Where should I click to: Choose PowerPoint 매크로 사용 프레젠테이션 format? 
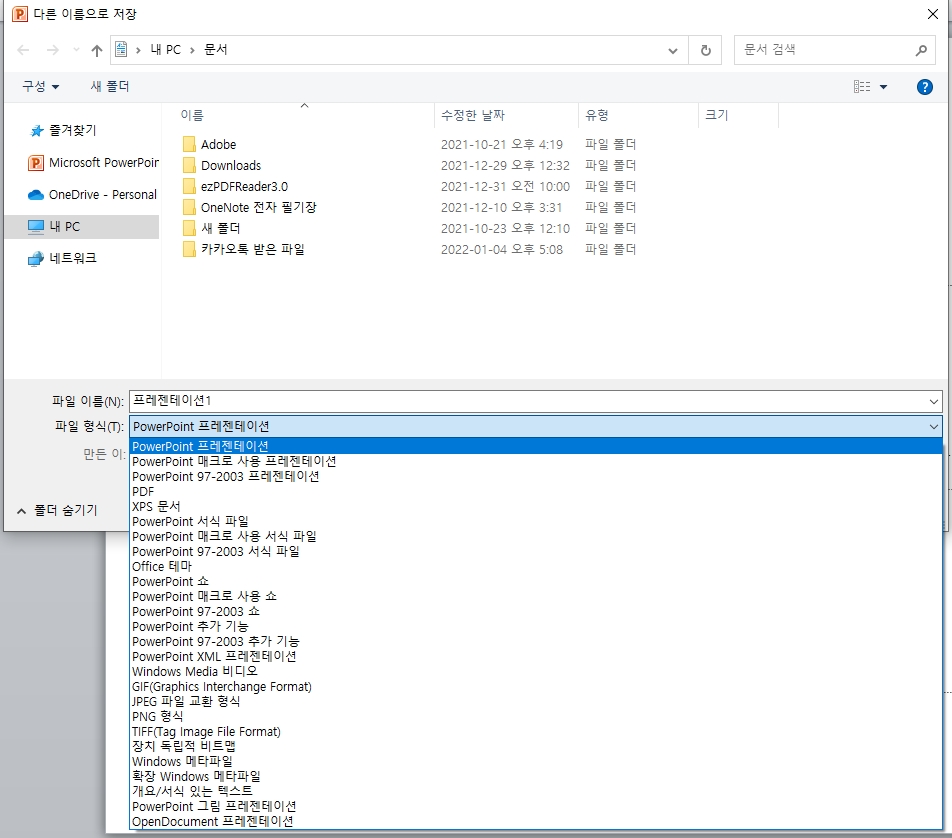[536, 462]
